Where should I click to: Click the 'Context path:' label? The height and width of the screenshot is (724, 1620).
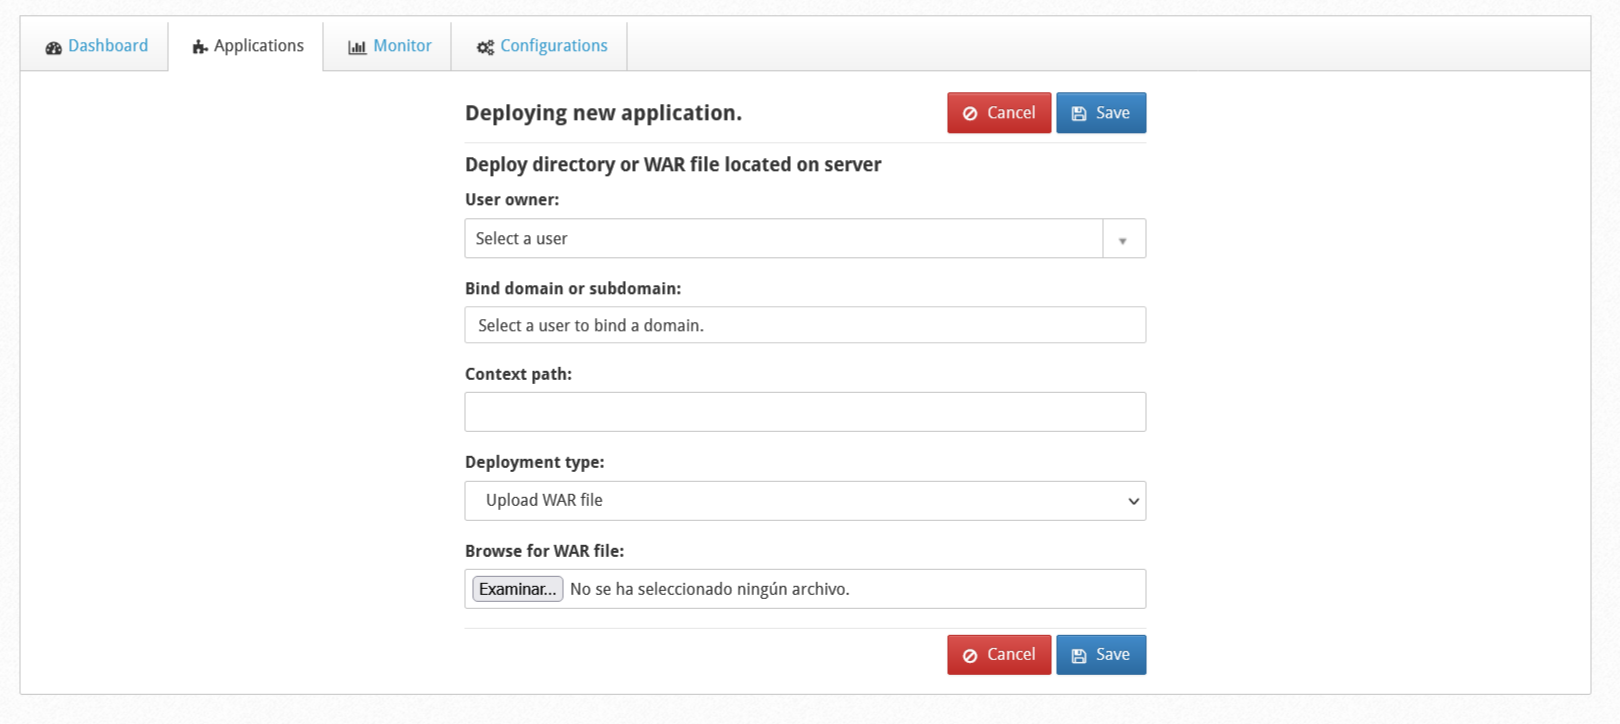coord(518,374)
